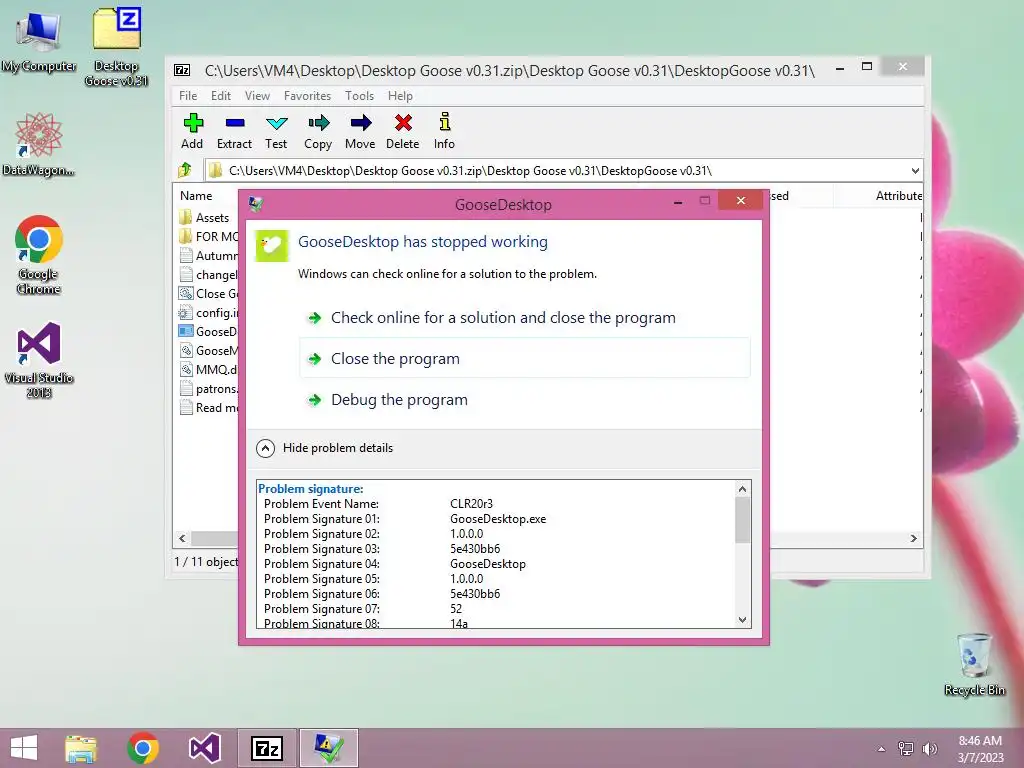Click the Attributes column header
This screenshot has width=1024, height=768.
[899, 196]
